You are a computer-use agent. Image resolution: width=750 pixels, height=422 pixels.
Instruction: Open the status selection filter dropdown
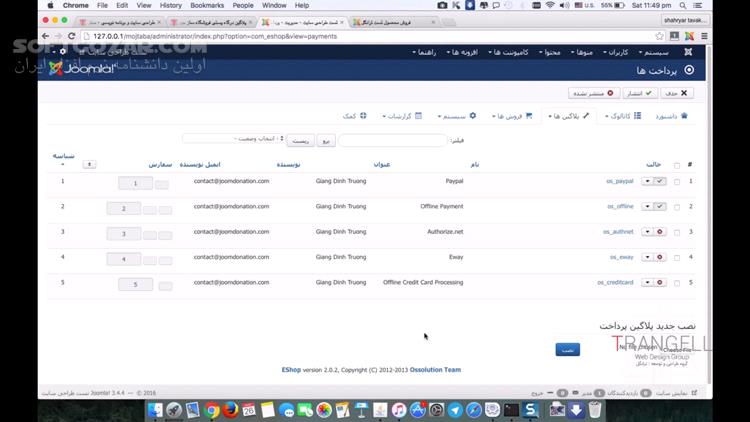233,139
